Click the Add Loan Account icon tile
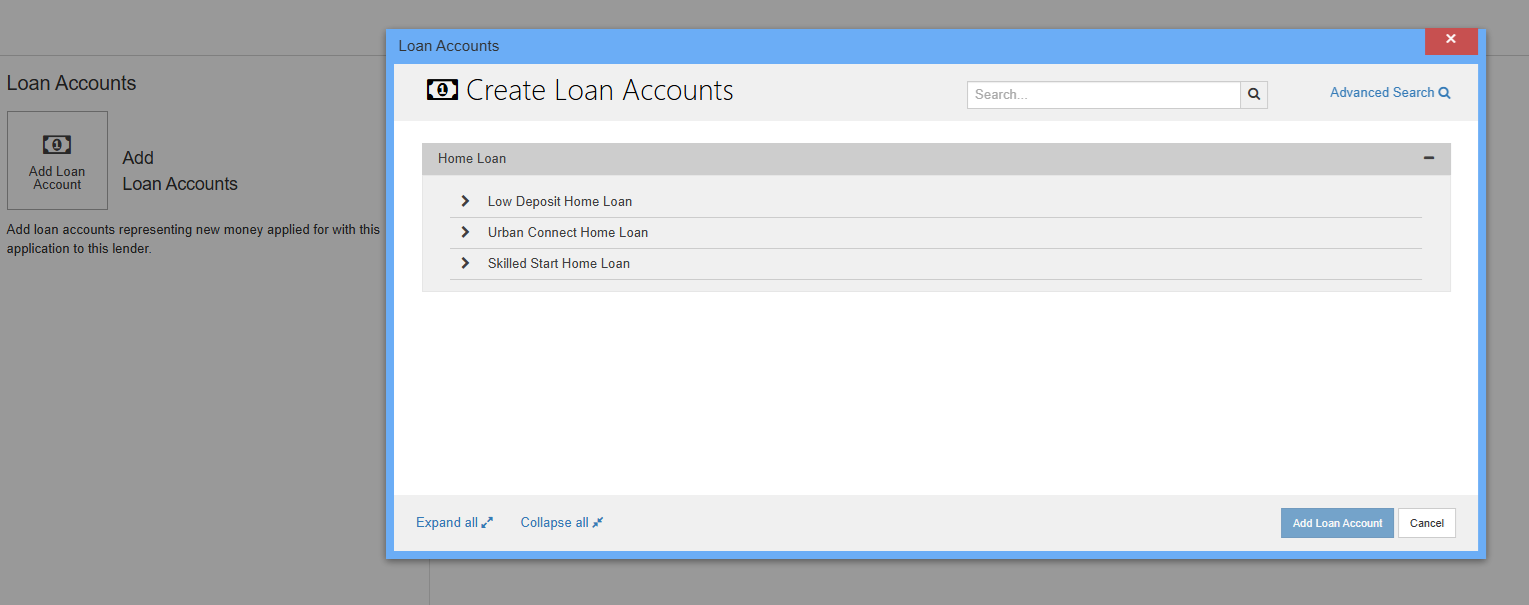 [57, 160]
